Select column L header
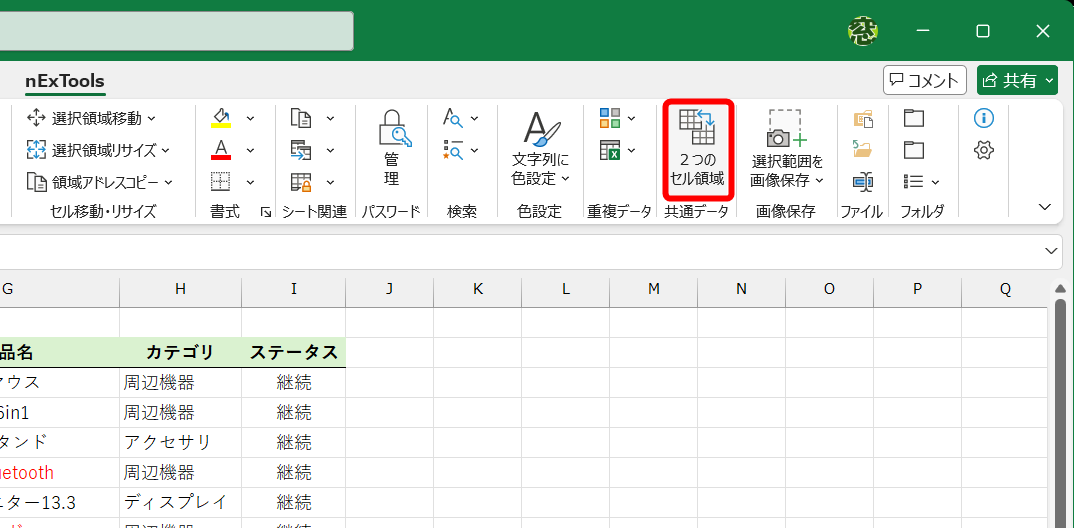Image resolution: width=1074 pixels, height=528 pixels. click(x=565, y=289)
